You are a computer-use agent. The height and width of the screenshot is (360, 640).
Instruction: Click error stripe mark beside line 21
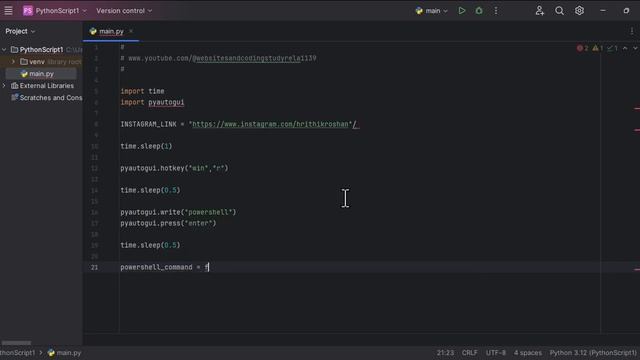(637, 269)
